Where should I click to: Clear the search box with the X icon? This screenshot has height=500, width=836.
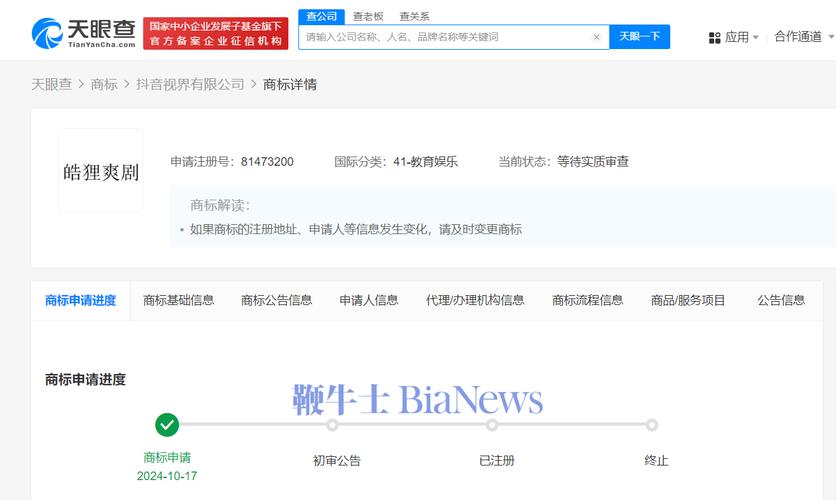coord(597,37)
